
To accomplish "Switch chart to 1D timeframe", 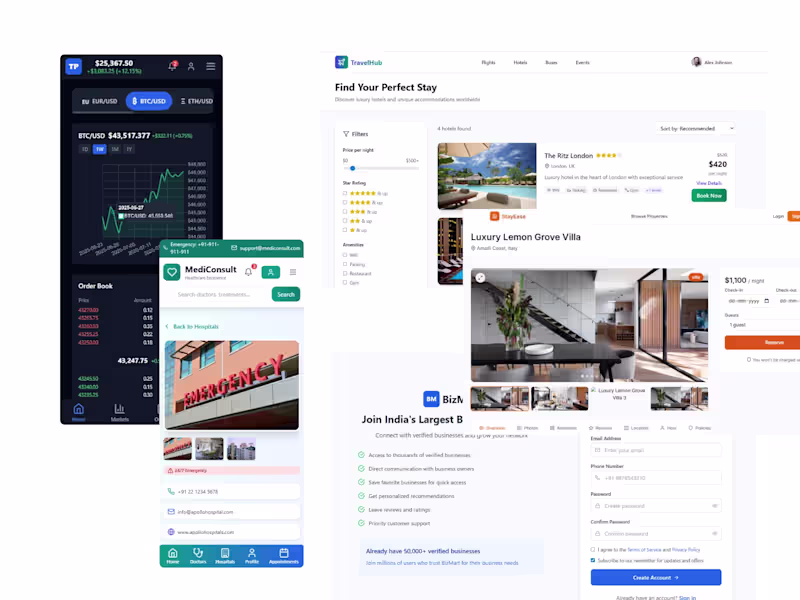I will 85,149.
